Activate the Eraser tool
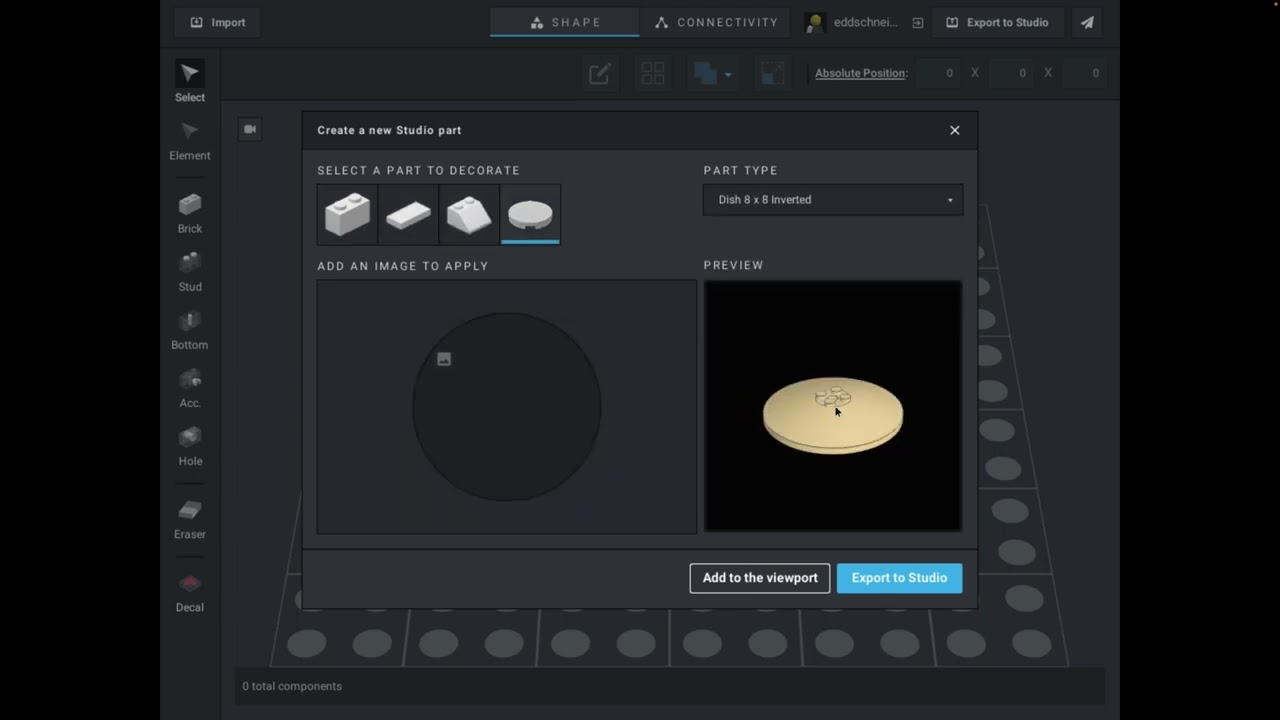 tap(189, 519)
